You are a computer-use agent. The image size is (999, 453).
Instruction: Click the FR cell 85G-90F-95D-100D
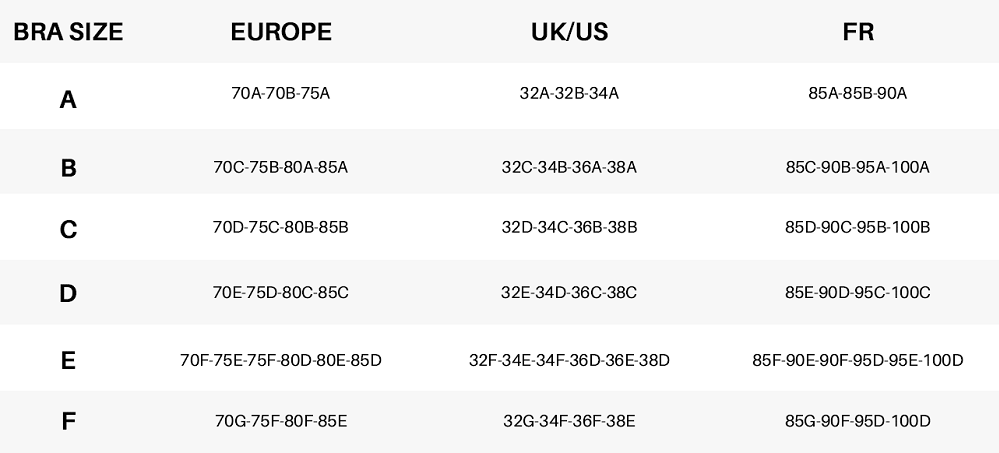(858, 421)
